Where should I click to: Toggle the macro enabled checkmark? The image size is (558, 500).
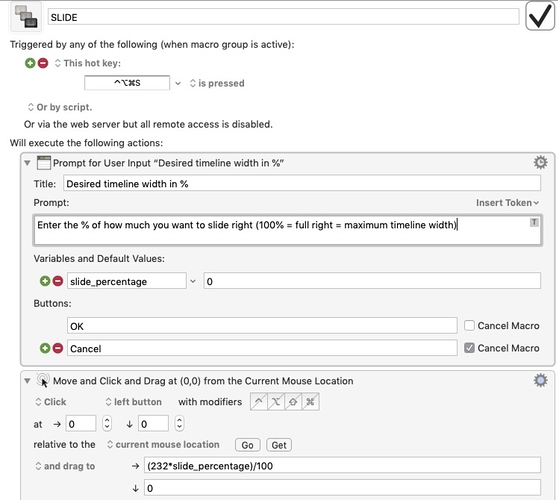click(539, 16)
